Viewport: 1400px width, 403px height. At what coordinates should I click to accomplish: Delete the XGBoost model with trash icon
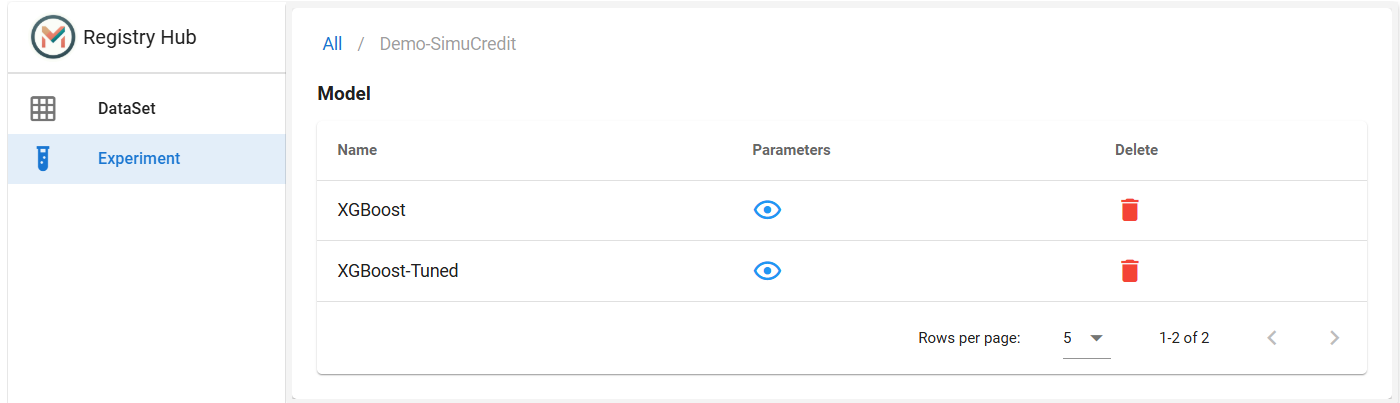[x=1129, y=210]
